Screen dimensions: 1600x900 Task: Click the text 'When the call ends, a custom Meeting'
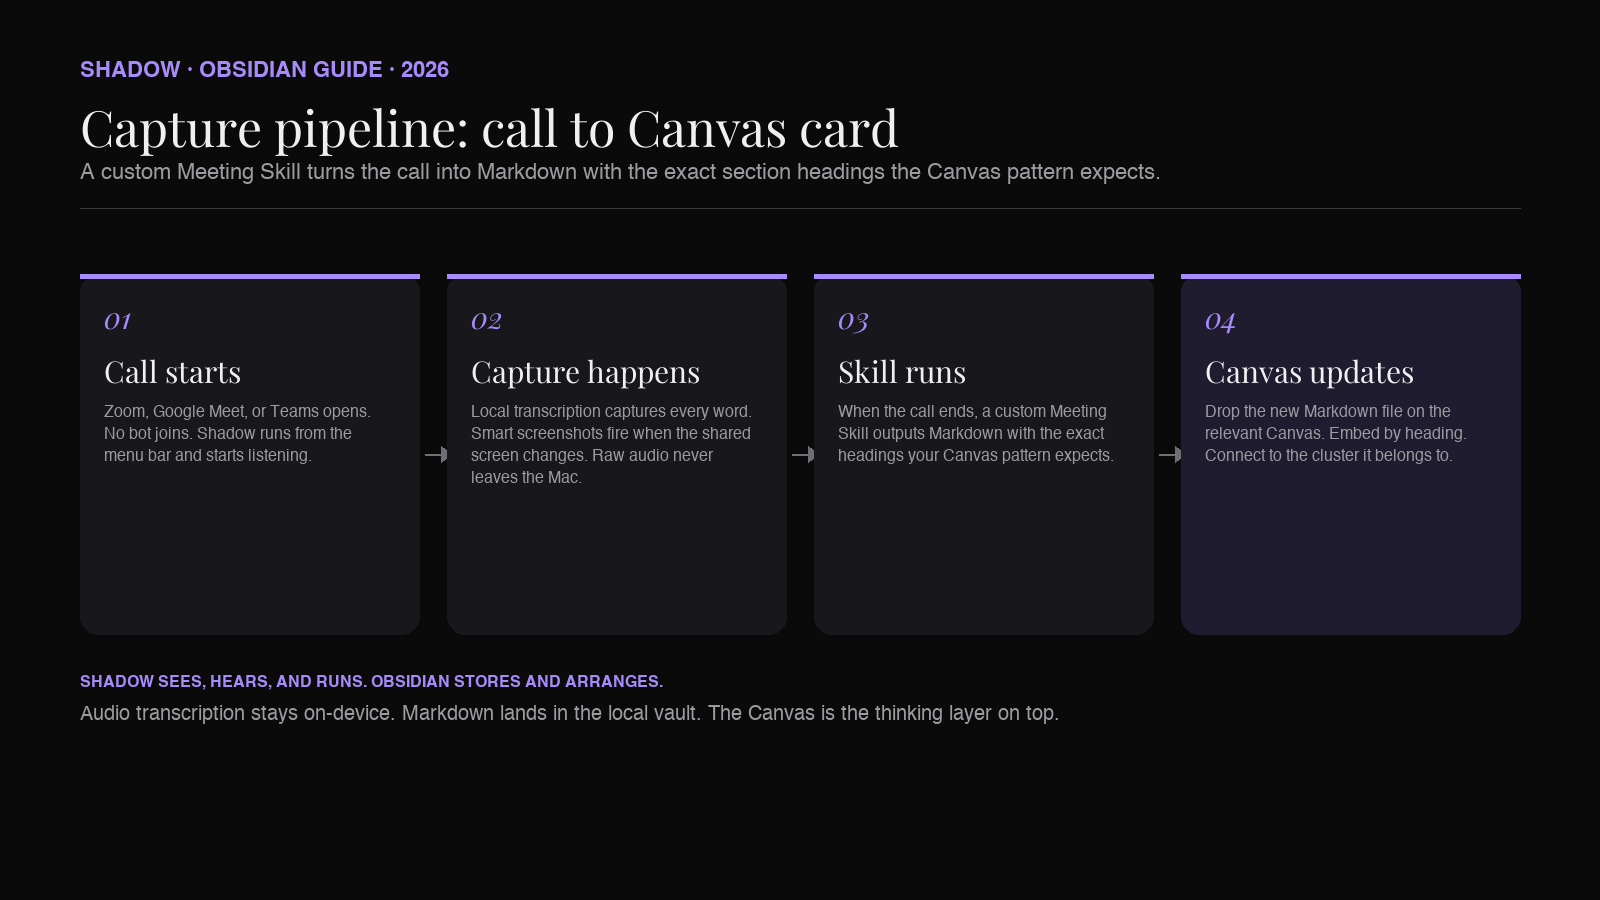click(972, 411)
